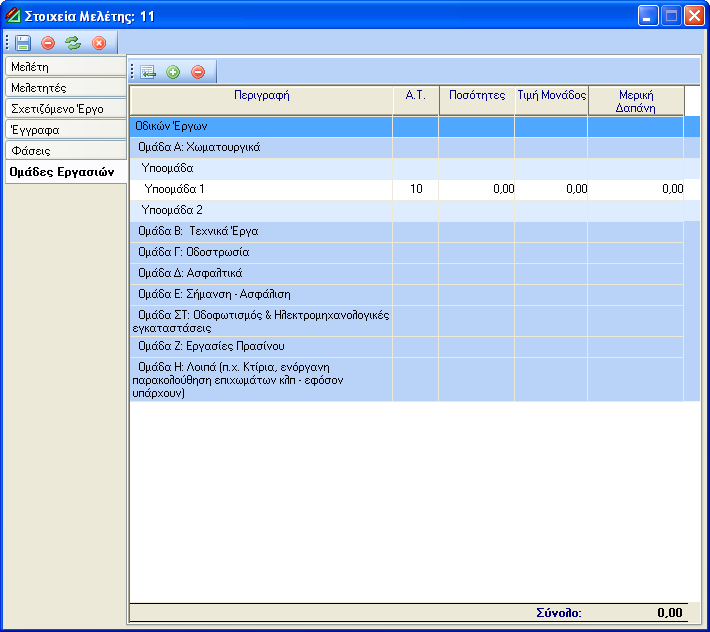Select the Ομάδα Γ: Οδοστρωσία row
The height and width of the screenshot is (632, 710).
pyautogui.click(x=415, y=252)
